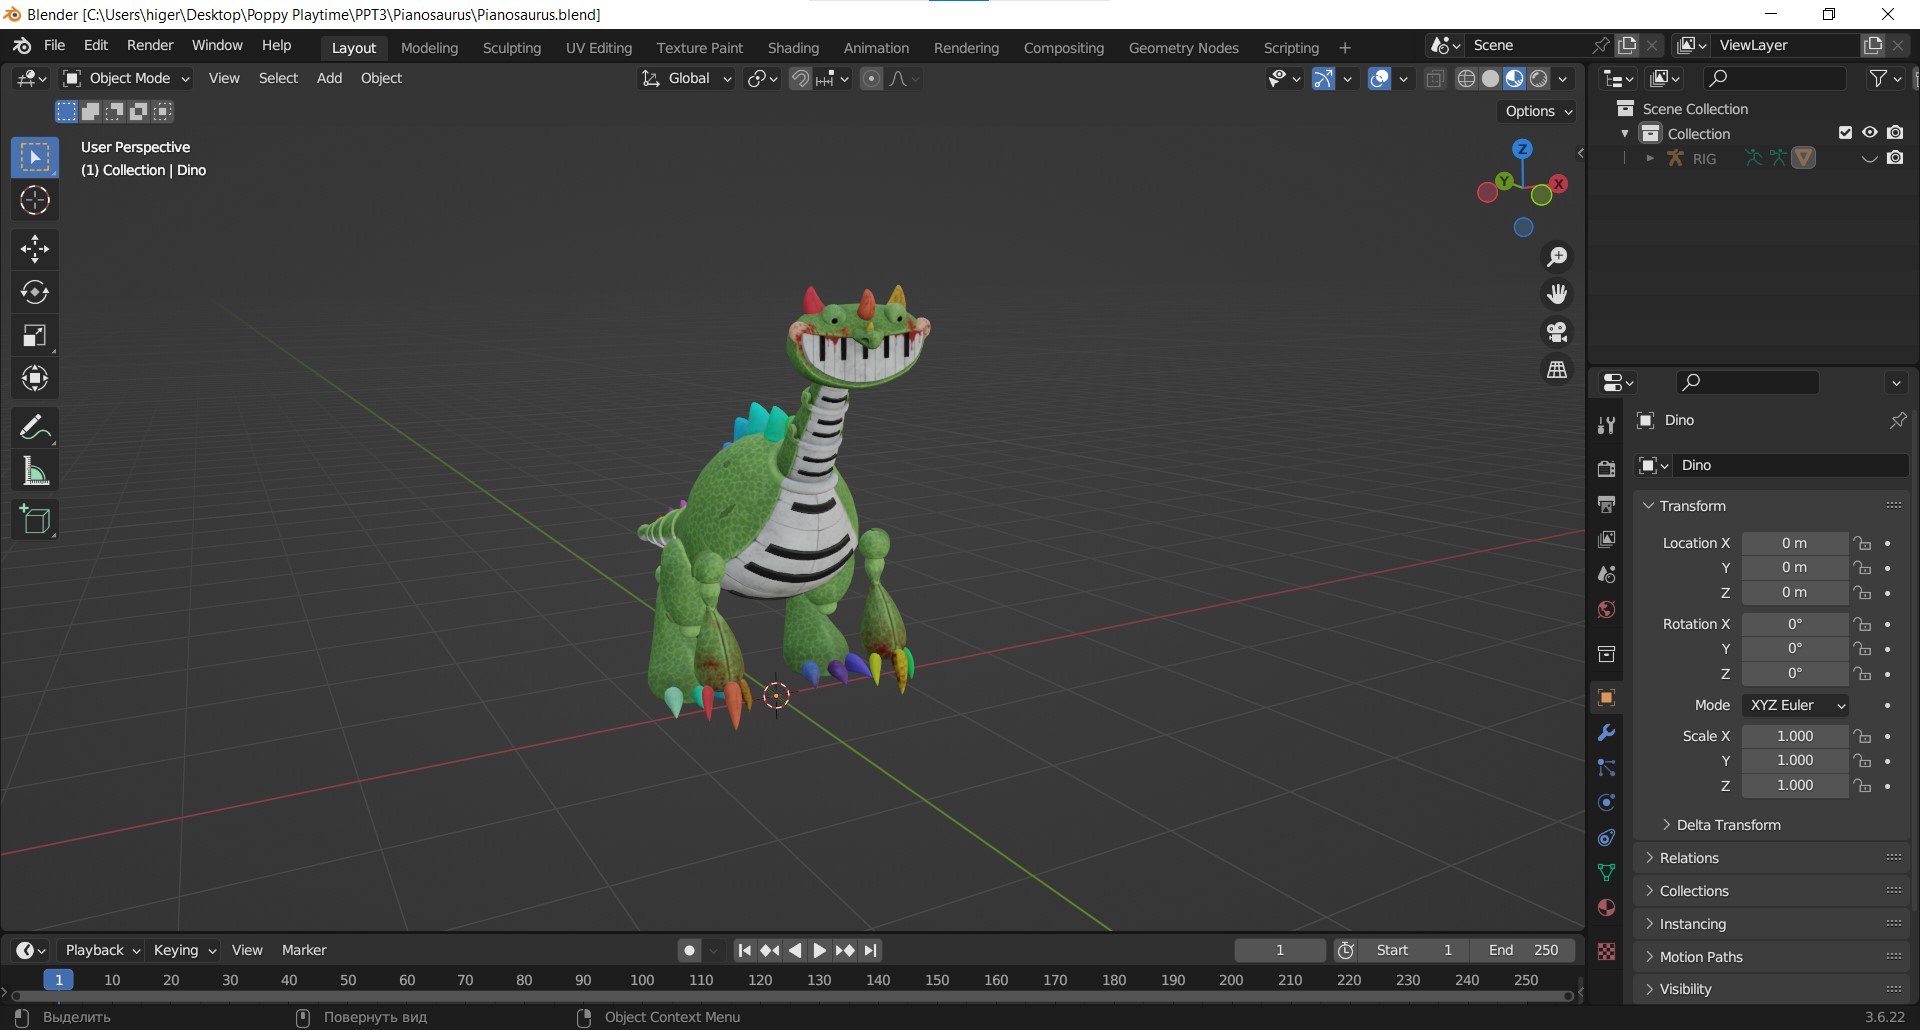This screenshot has height=1030, width=1920.
Task: Select the Annotate tool
Action: click(x=35, y=428)
